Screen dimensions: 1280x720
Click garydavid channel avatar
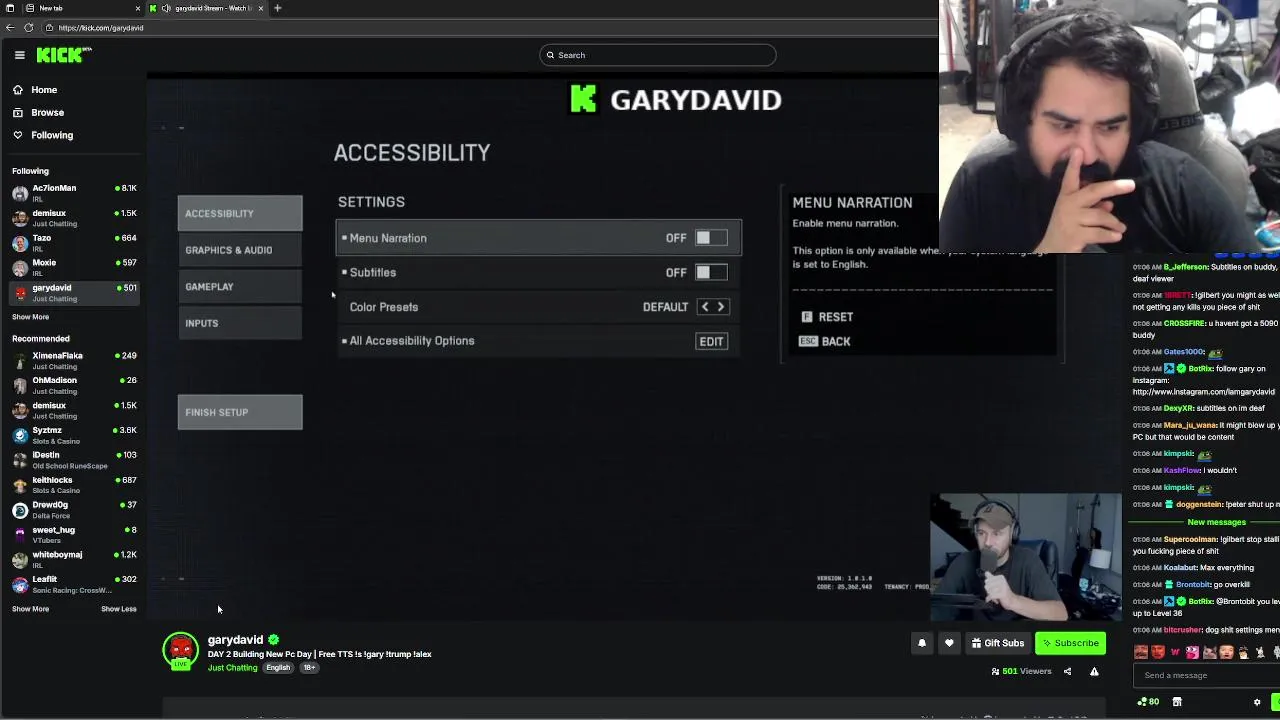click(x=181, y=651)
